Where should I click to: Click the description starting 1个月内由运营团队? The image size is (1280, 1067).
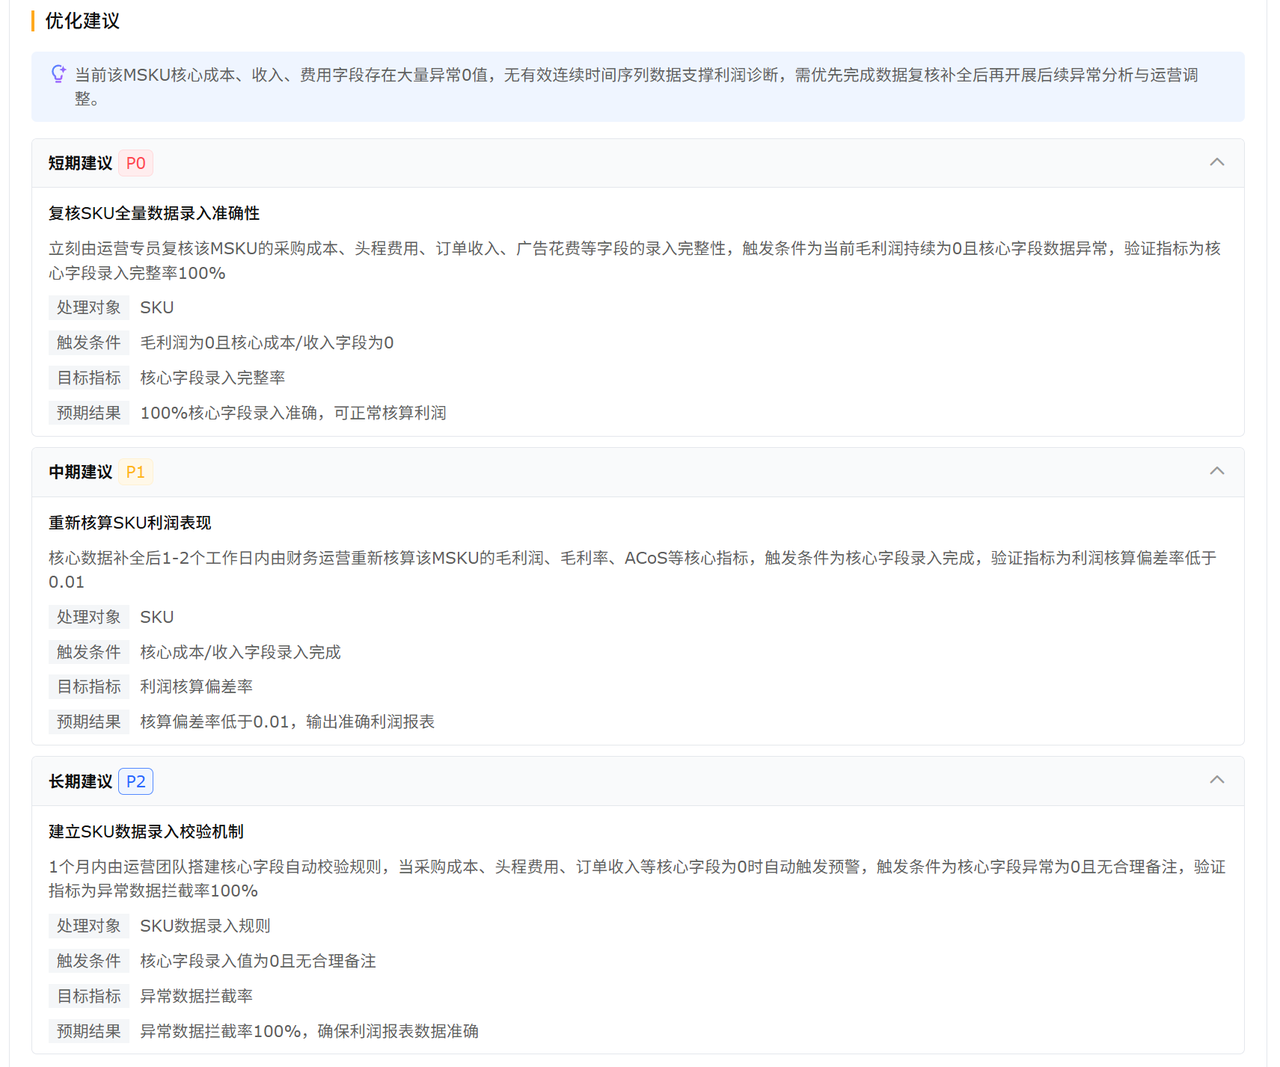pos(637,879)
